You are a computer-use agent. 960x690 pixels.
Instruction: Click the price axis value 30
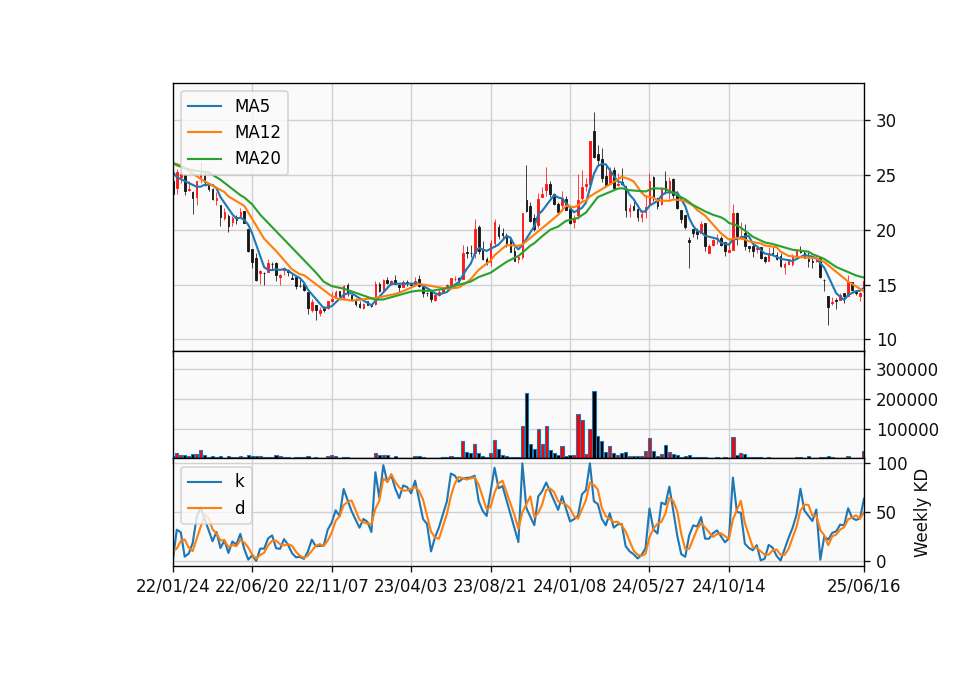[886, 121]
